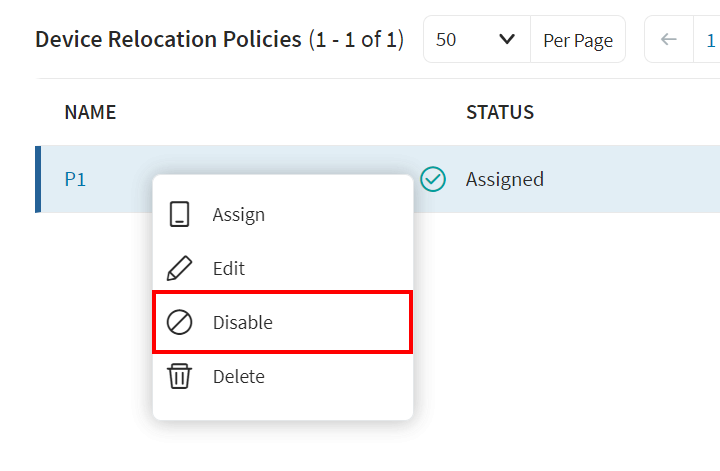
Task: Click the Per Page label
Action: pyautogui.click(x=577, y=40)
